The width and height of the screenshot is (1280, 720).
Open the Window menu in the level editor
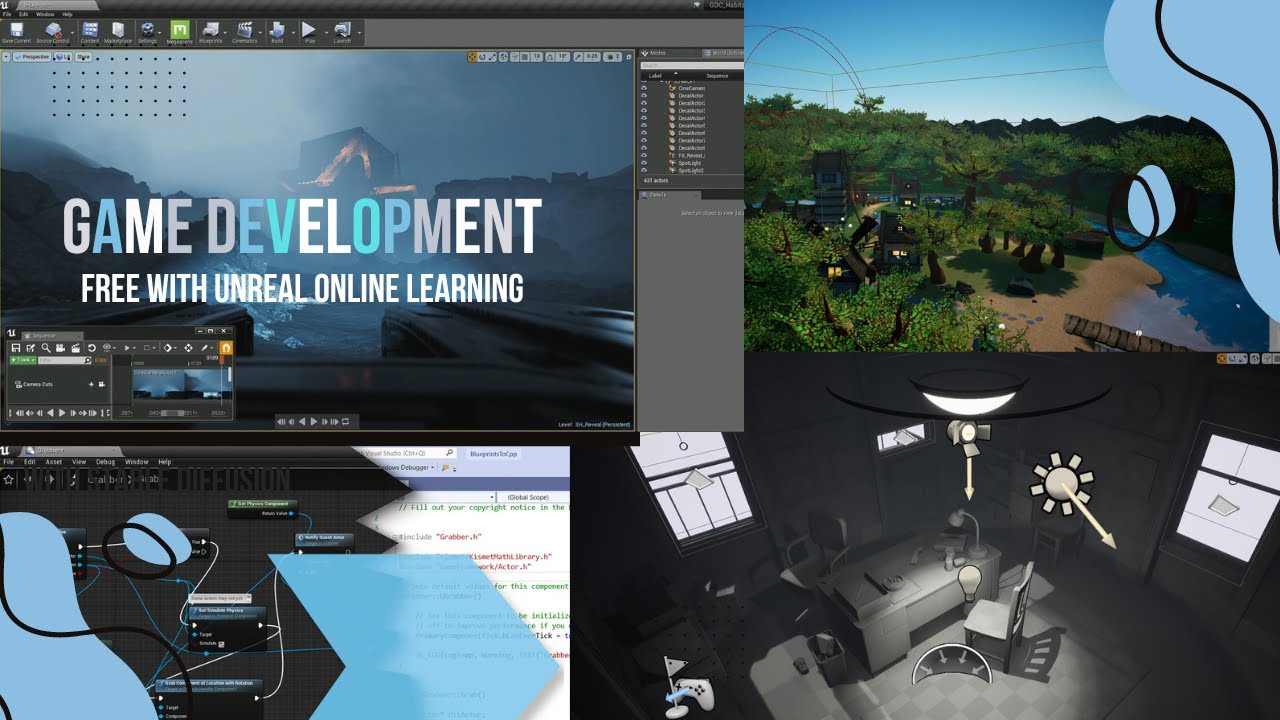click(x=45, y=14)
